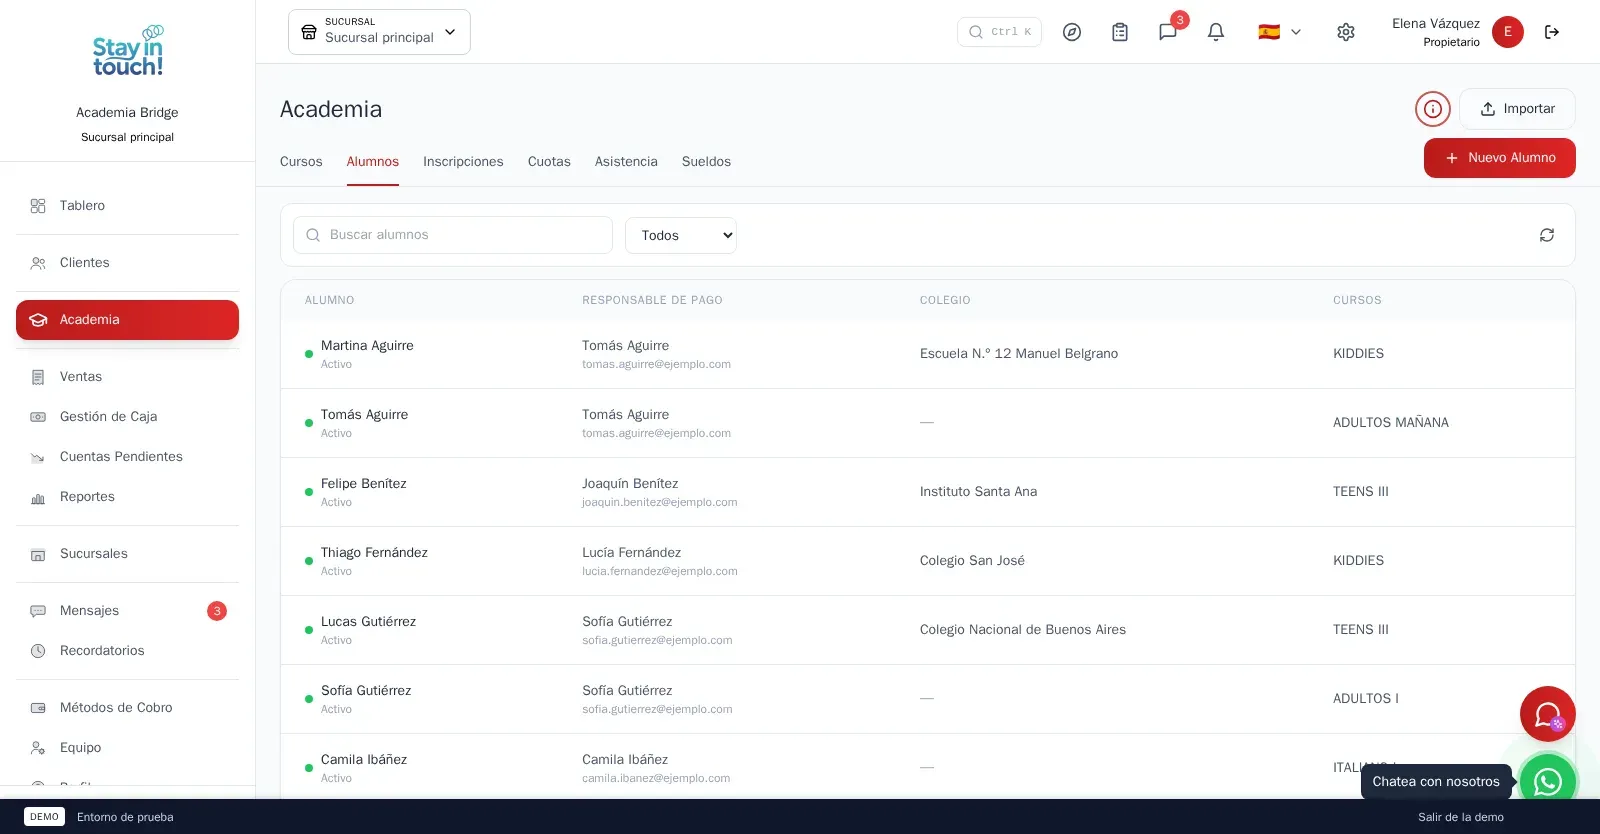Open Métodos de Cobro in sidebar
1600x834 pixels.
click(128, 708)
